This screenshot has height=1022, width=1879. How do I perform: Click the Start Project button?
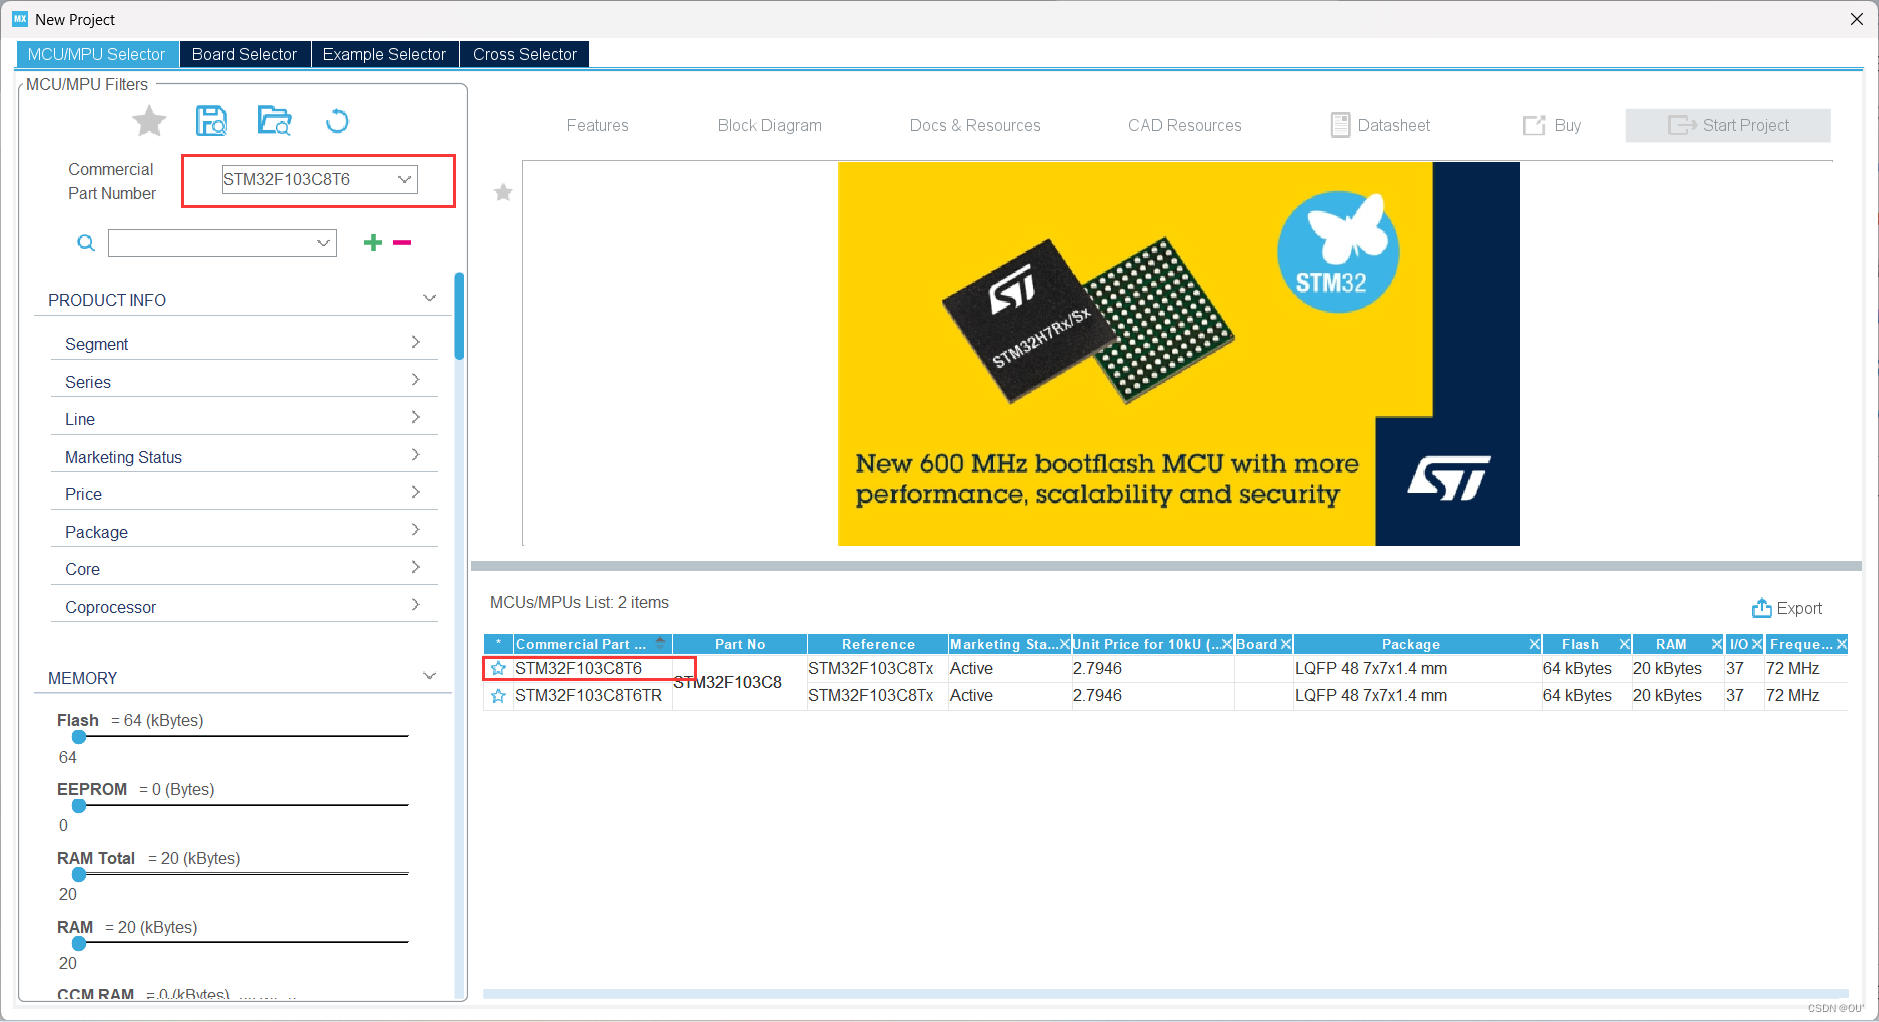1728,125
